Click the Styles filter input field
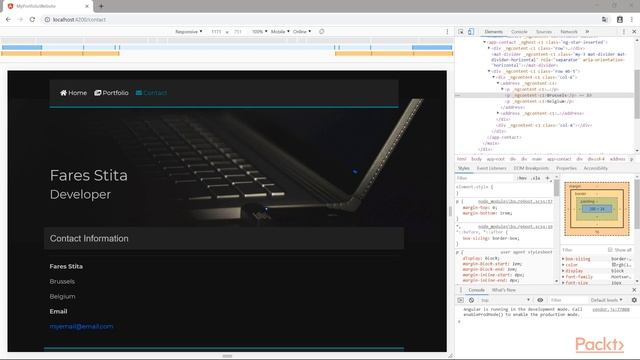The image size is (640, 360). click(x=484, y=178)
